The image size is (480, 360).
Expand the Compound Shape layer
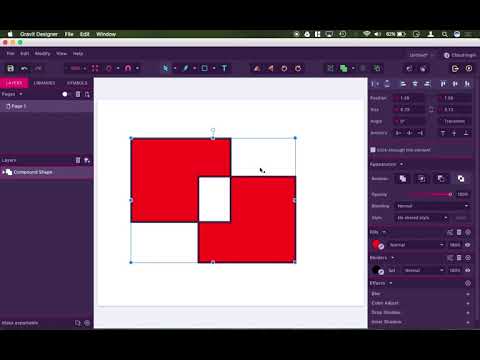[x=3, y=172]
